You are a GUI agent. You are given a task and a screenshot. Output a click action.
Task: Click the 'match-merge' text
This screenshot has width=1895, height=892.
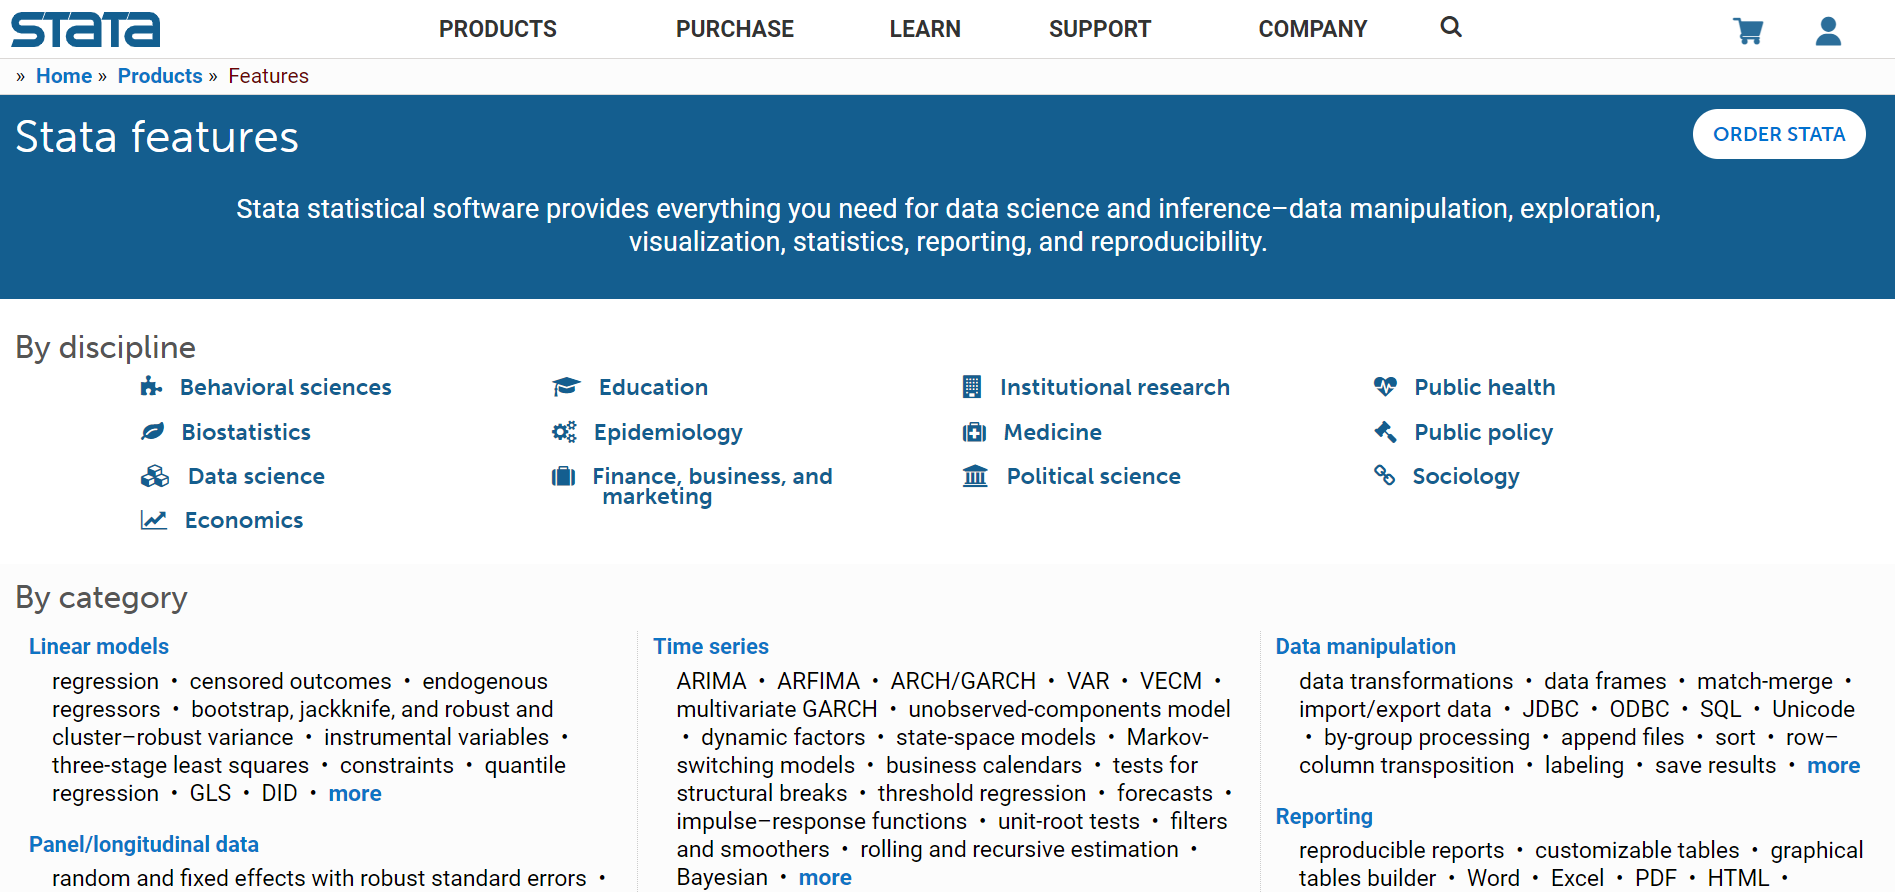coord(1765,681)
